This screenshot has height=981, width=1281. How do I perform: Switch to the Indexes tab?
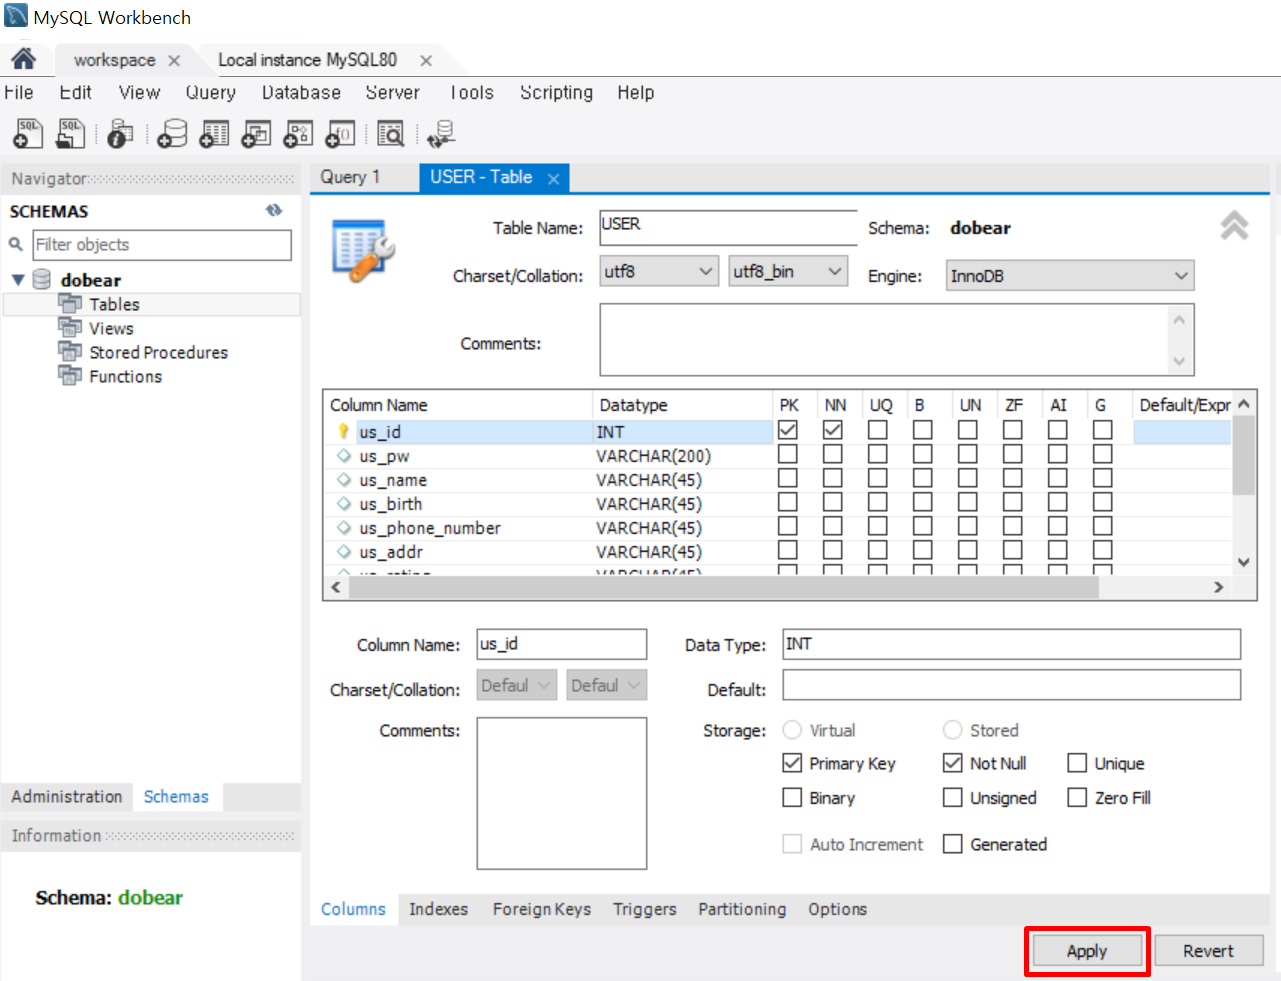438,909
